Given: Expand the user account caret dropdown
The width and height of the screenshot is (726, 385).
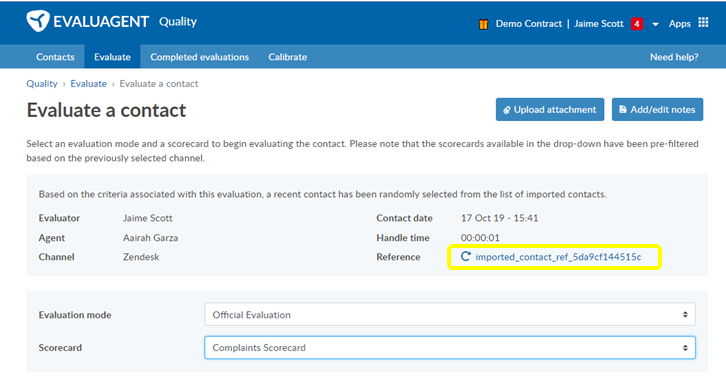Looking at the screenshot, I should pyautogui.click(x=655, y=25).
